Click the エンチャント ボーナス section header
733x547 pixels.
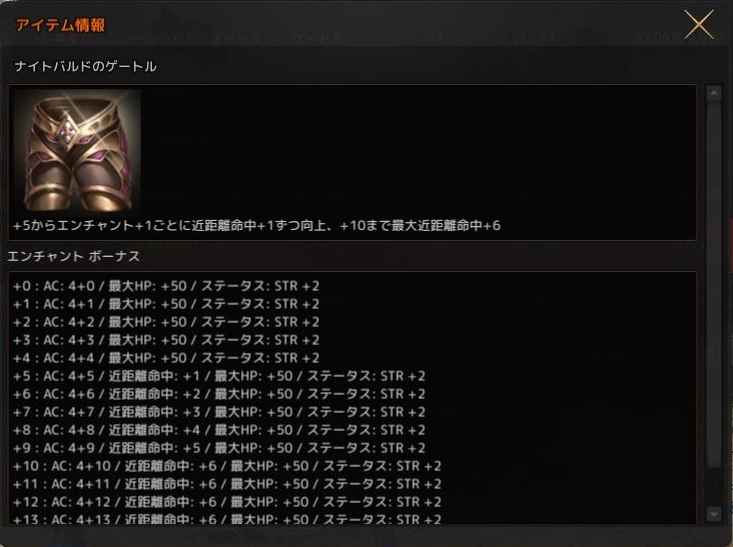73,256
